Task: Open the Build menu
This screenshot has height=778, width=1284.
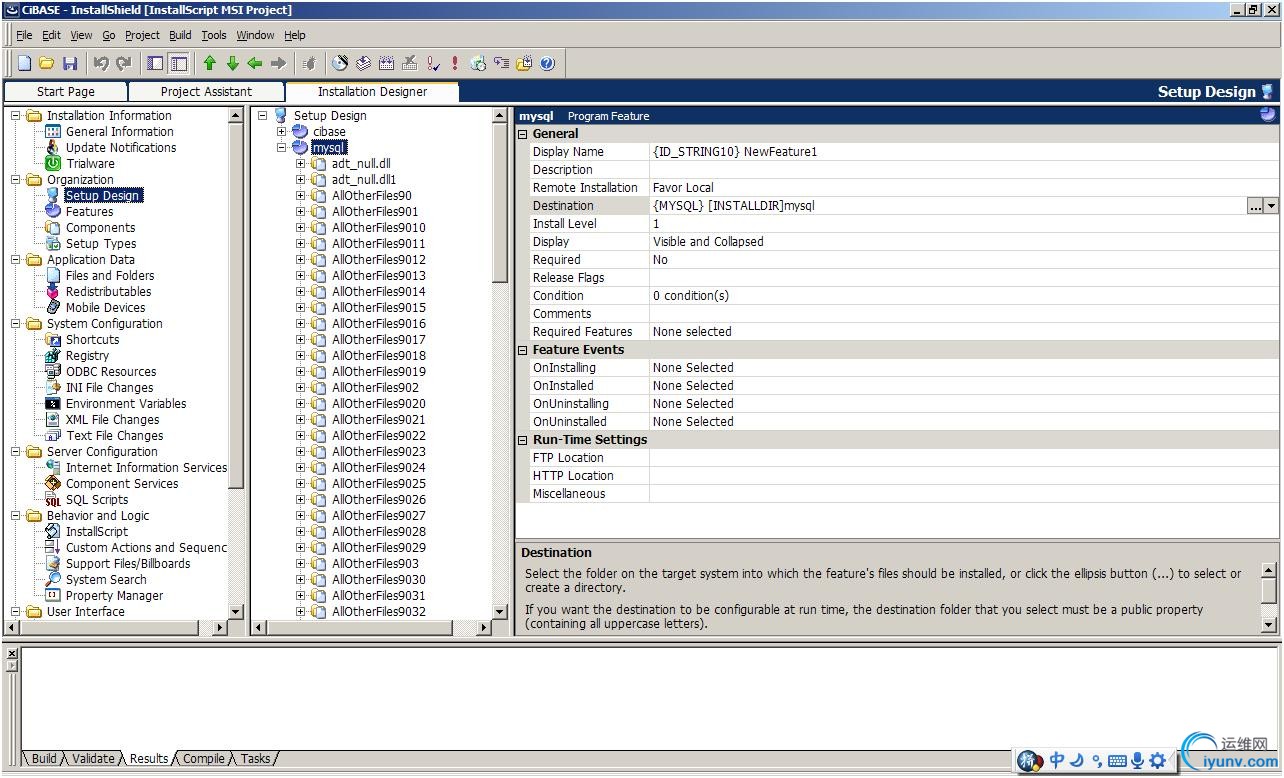Action: (x=180, y=35)
